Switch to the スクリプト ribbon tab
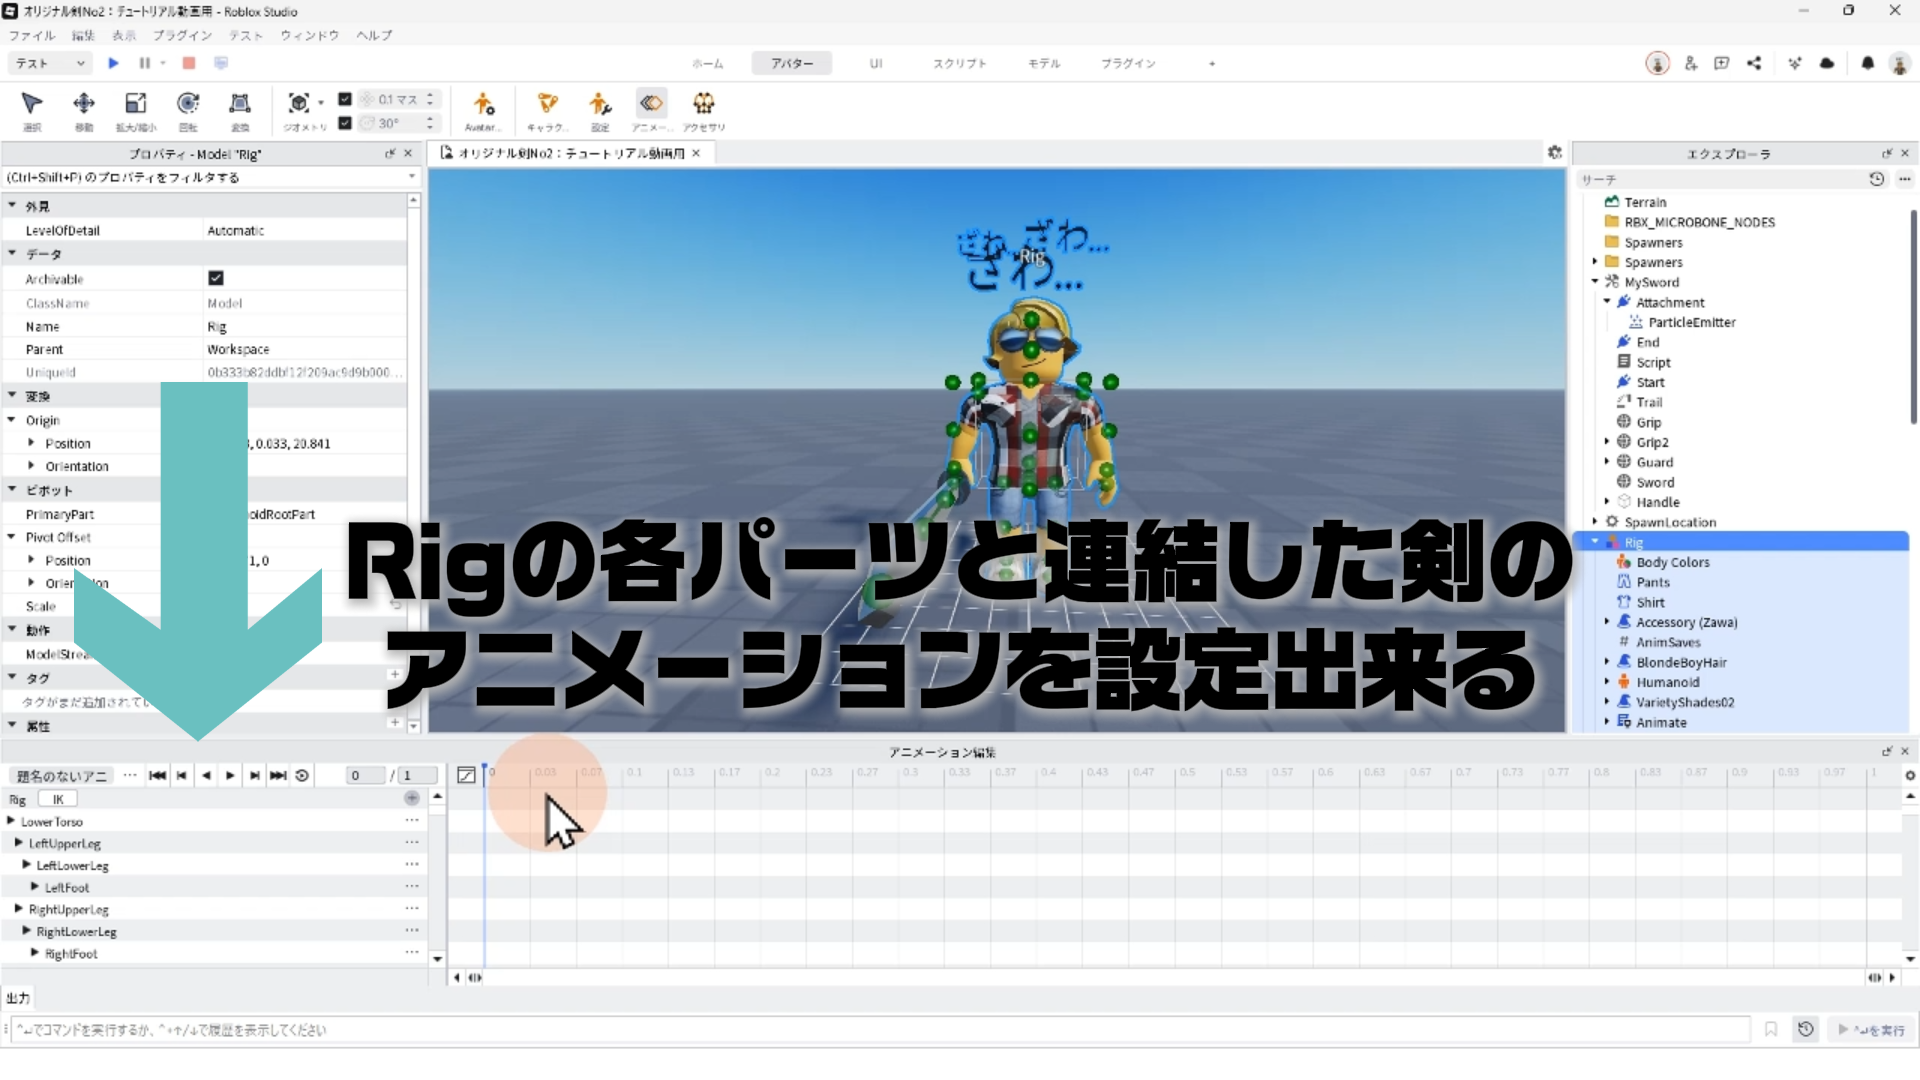 [x=959, y=63]
